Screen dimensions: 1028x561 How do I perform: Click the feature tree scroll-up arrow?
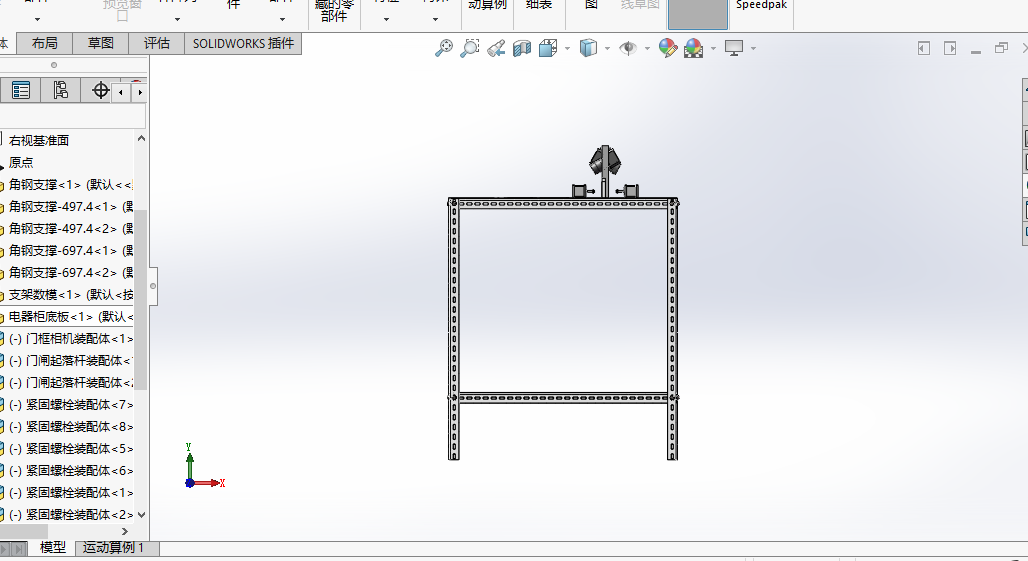(140, 138)
